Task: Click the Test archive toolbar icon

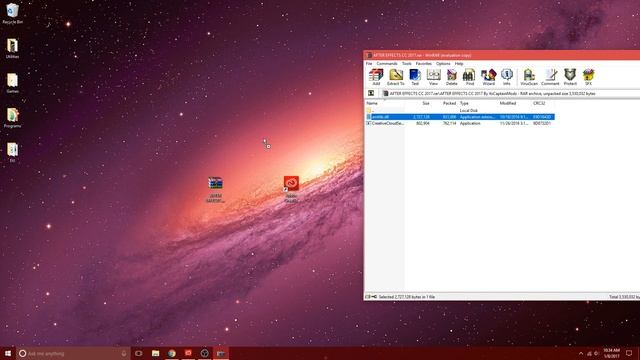Action: [415, 77]
